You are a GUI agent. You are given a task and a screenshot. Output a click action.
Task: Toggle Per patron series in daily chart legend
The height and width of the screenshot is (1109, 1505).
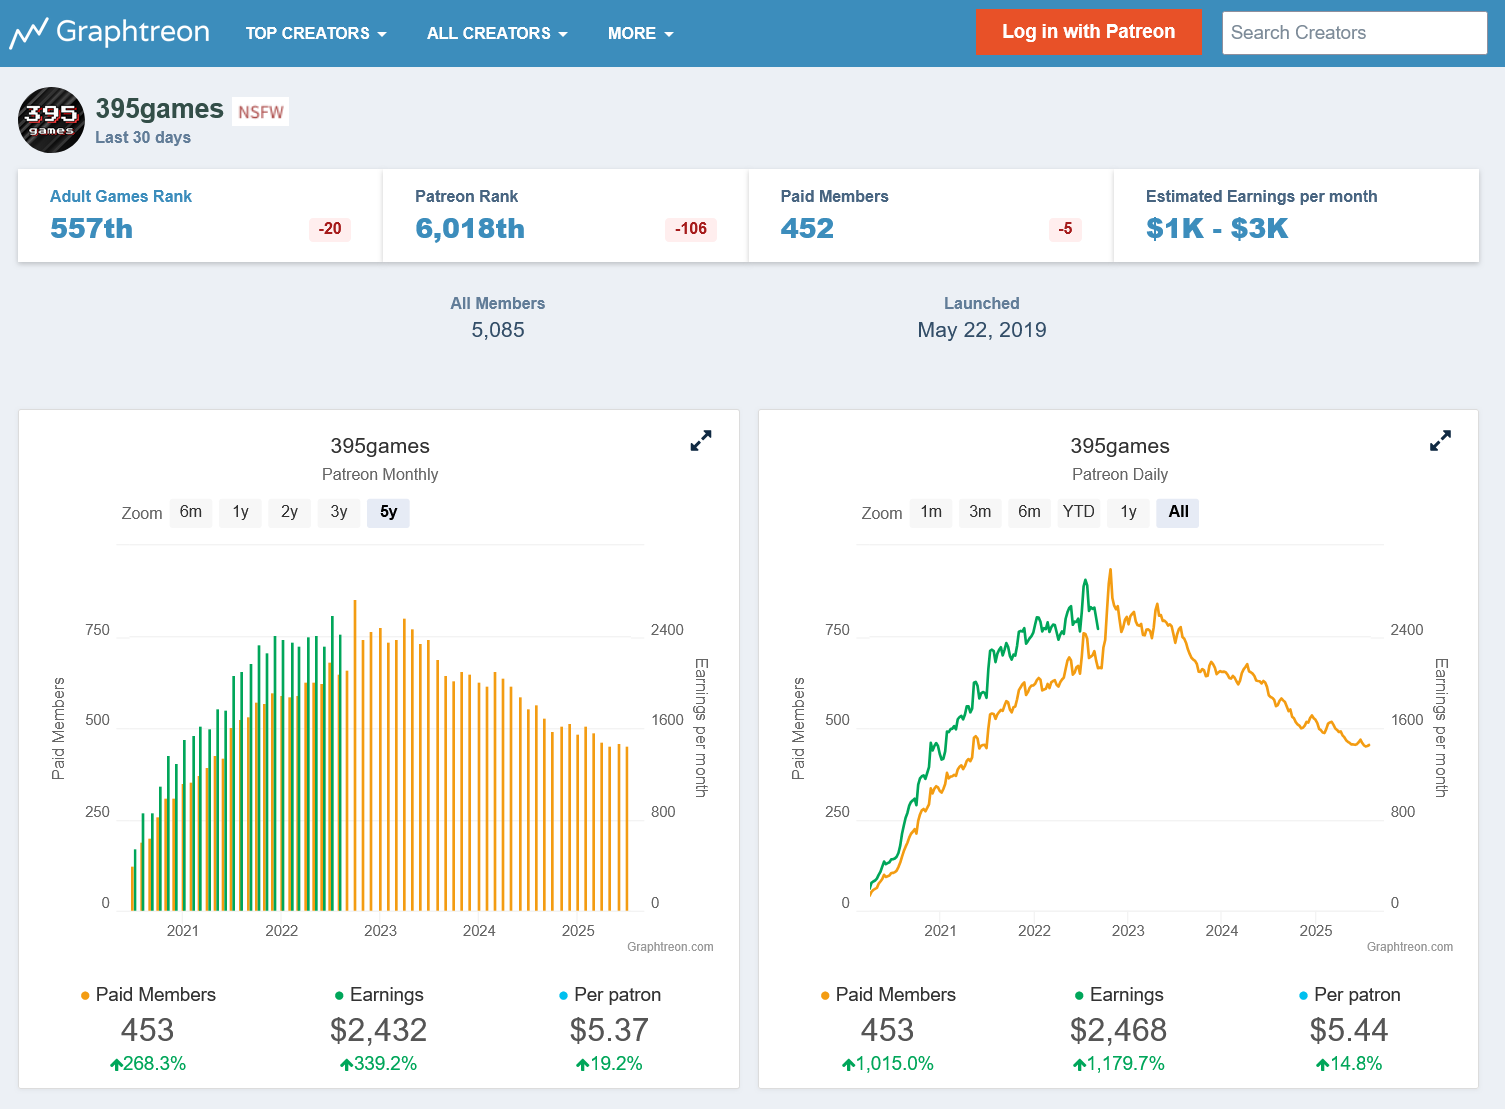pos(1356,995)
